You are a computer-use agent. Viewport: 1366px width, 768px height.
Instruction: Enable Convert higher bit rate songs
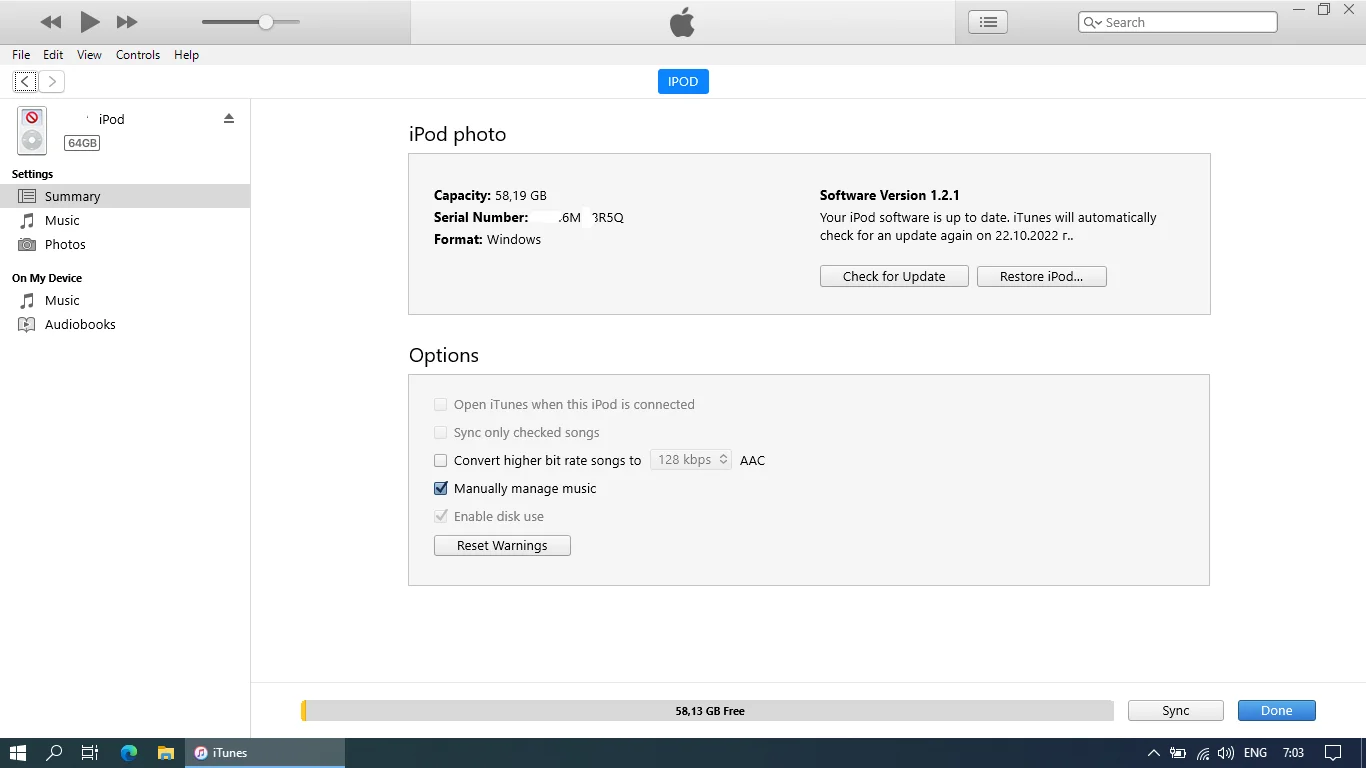(441, 461)
